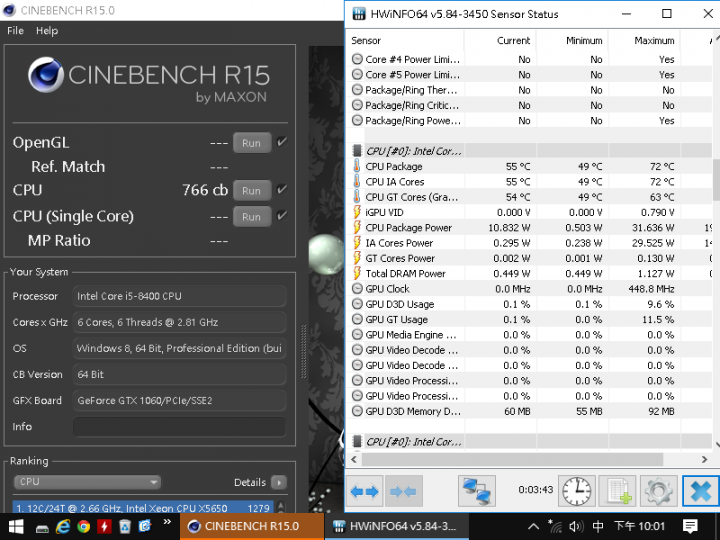Open the Action Center notification icon
The height and width of the screenshot is (540, 720).
pos(690,526)
